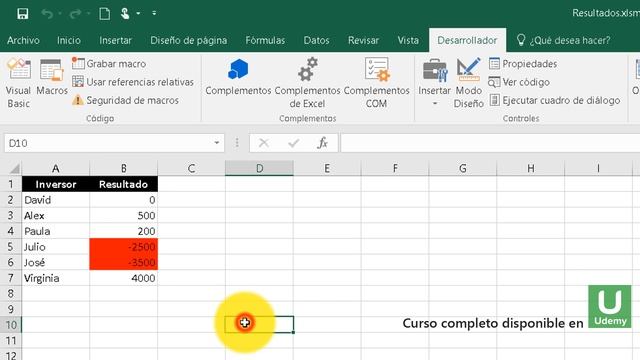Open the Complementos store button

coord(238,78)
